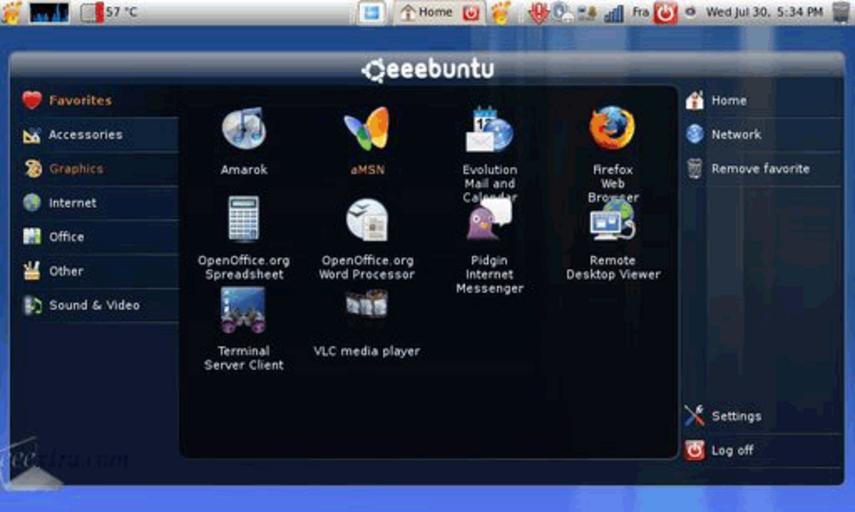Launch Remote Desktop Viewer
This screenshot has height=512, width=855.
612,219
